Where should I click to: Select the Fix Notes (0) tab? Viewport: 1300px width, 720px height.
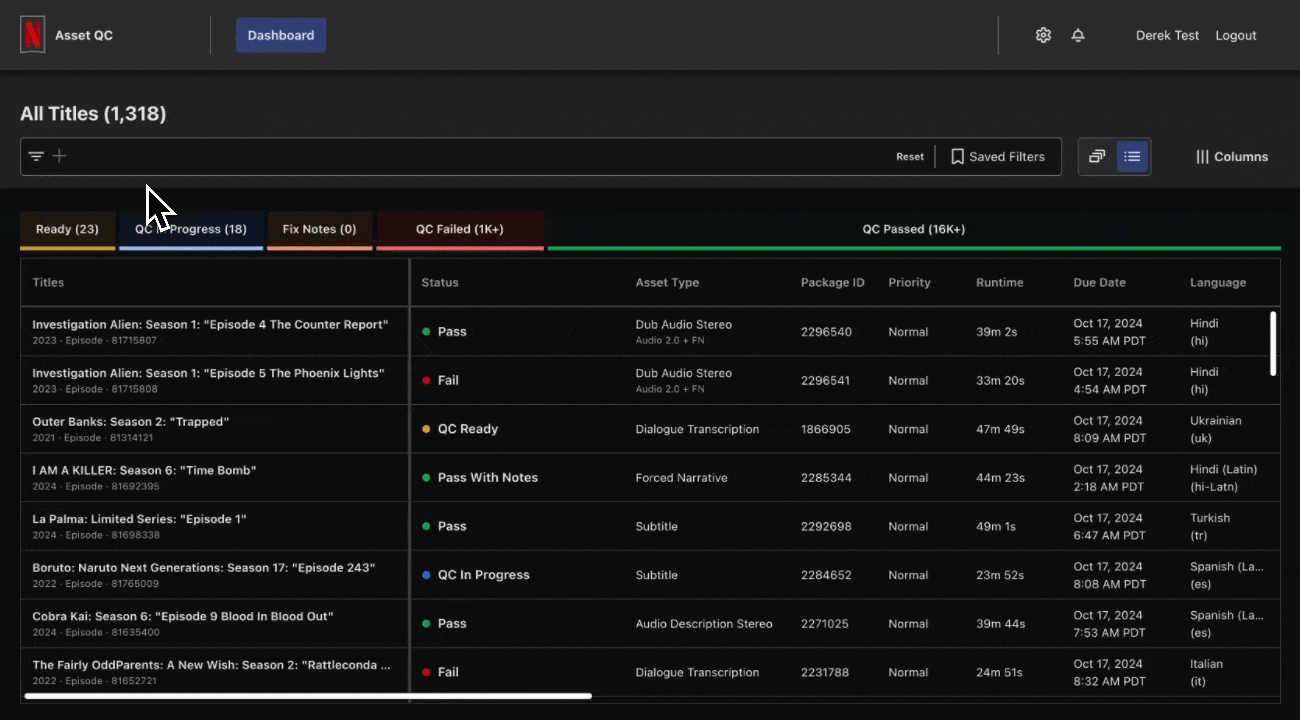pos(320,230)
